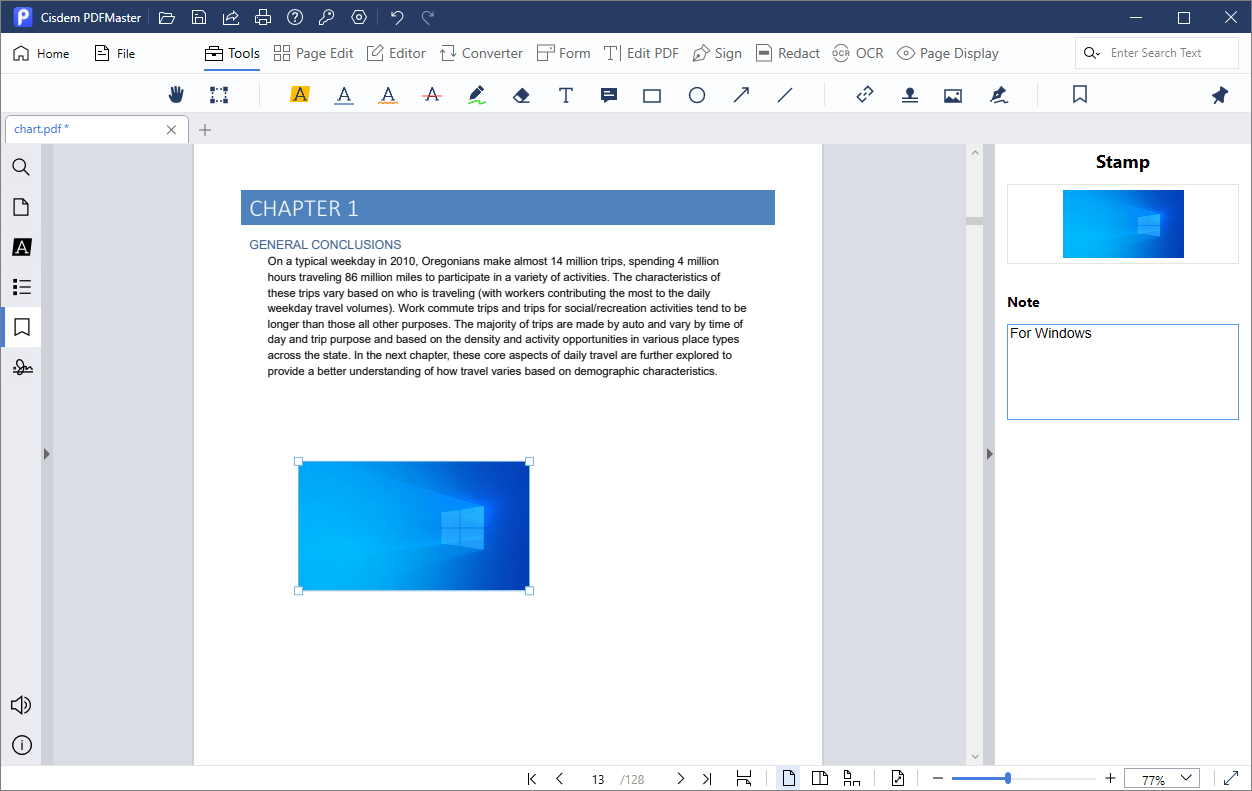This screenshot has height=791, width=1252.
Task: Go to Home tab
Action: [41, 54]
